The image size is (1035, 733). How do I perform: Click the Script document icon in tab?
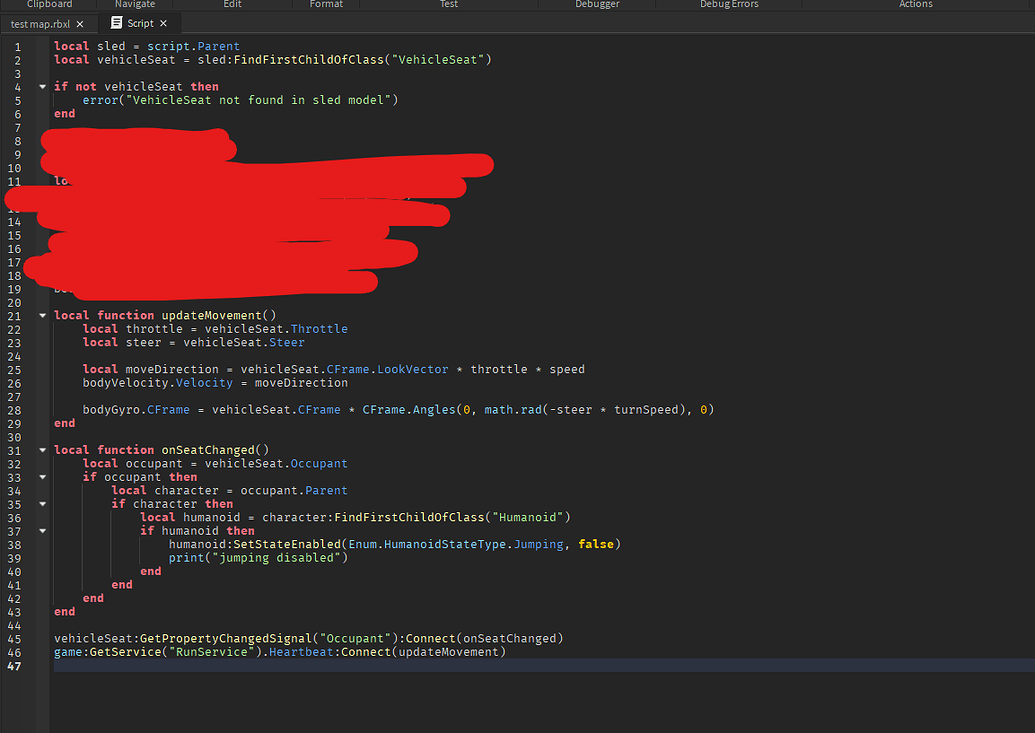[116, 22]
